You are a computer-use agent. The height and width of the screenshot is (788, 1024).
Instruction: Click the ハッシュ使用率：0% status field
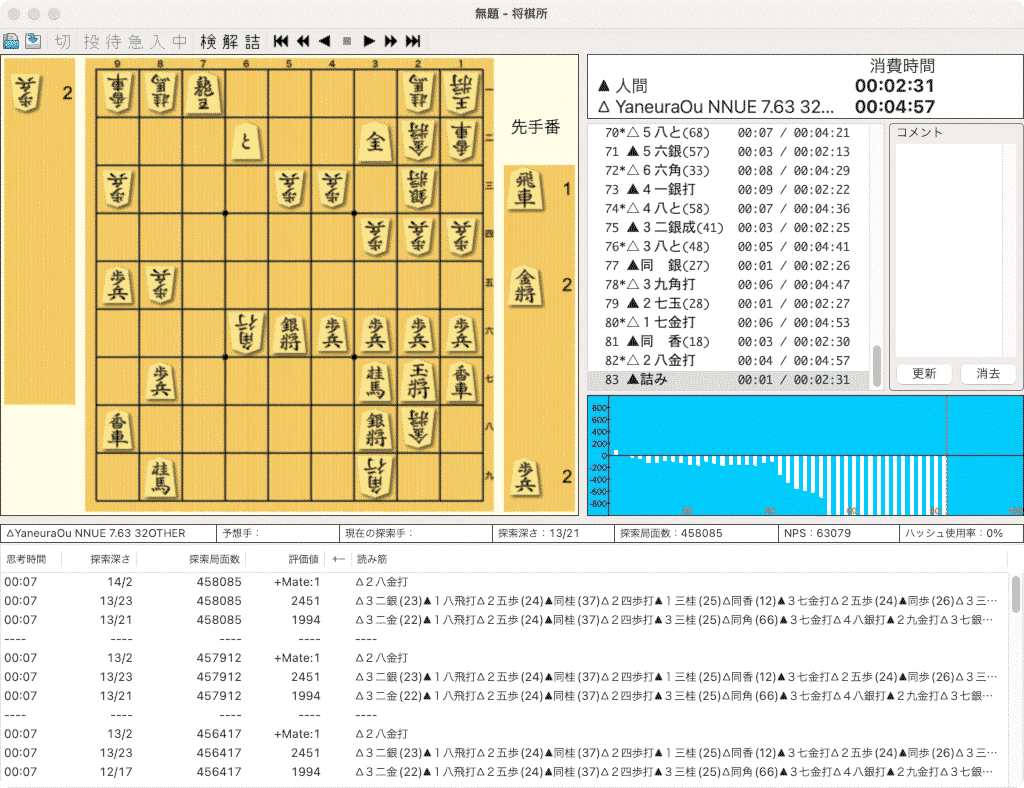(x=961, y=533)
